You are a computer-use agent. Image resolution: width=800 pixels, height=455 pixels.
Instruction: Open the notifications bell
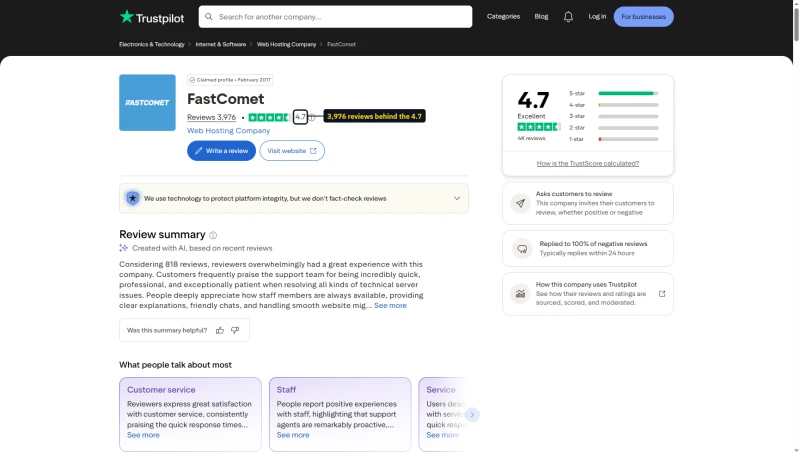point(568,17)
